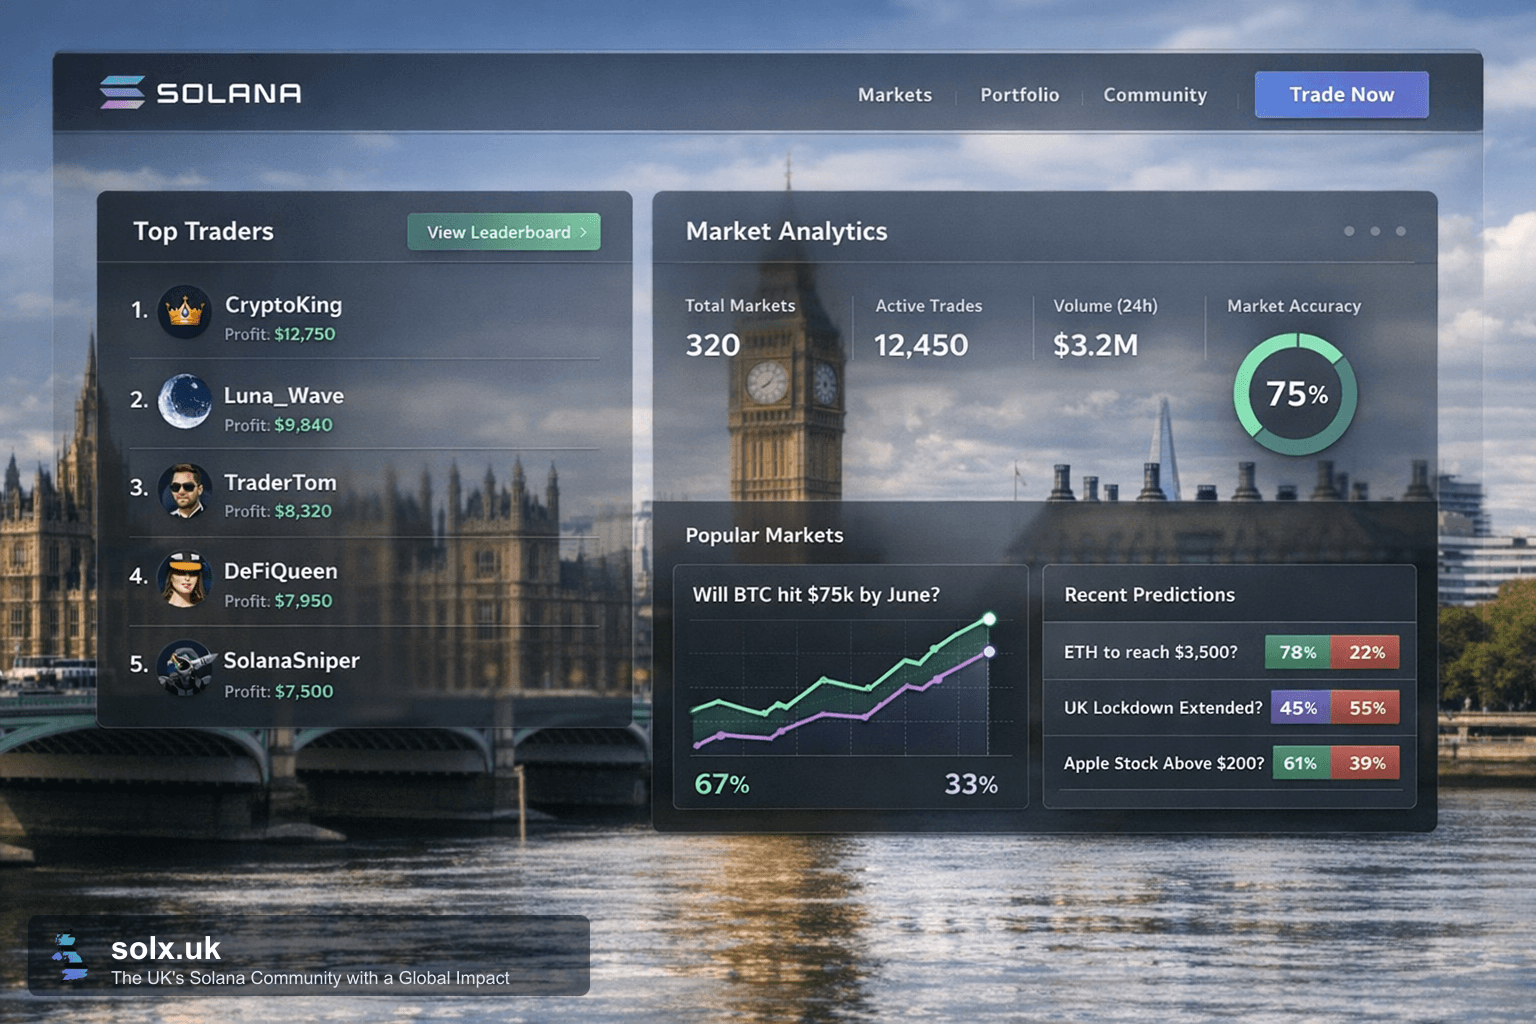Select 55% red bar for UK Lockdown
The height and width of the screenshot is (1024, 1536).
(x=1365, y=708)
